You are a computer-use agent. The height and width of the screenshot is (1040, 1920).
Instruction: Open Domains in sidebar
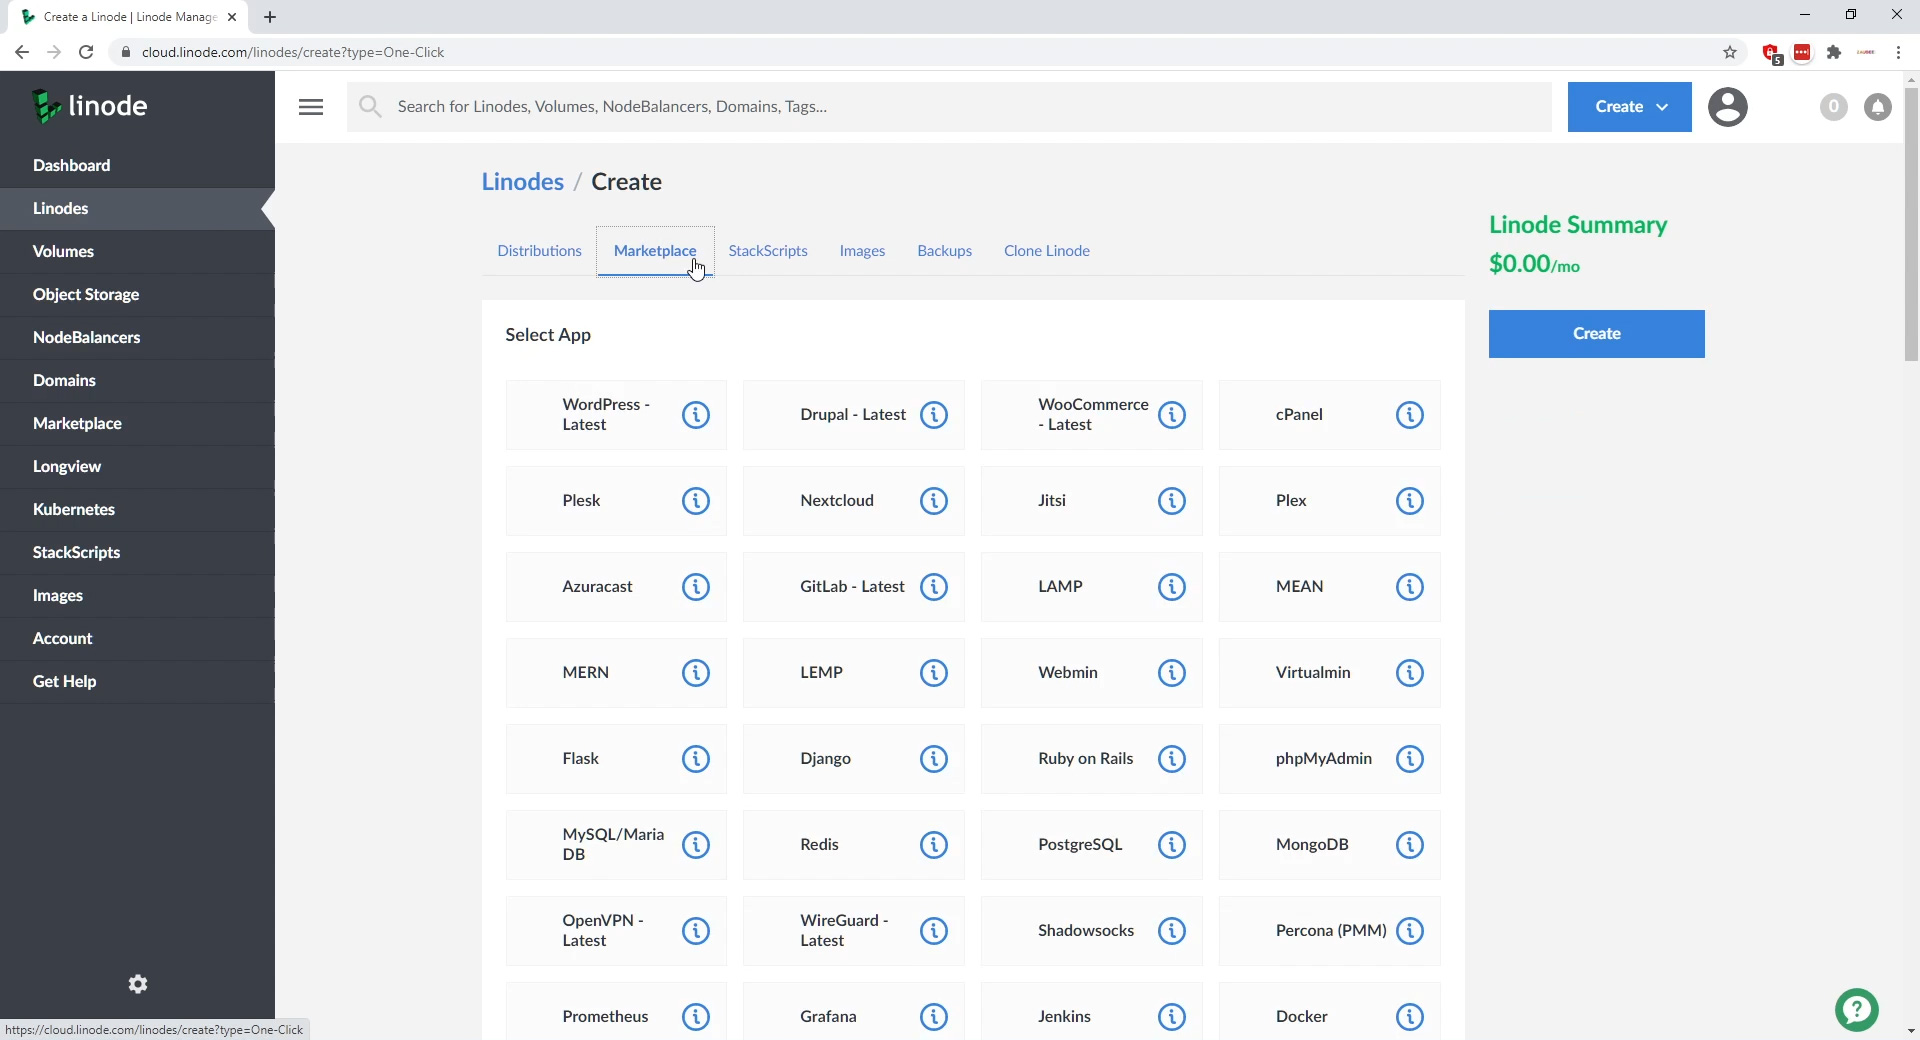point(137,381)
